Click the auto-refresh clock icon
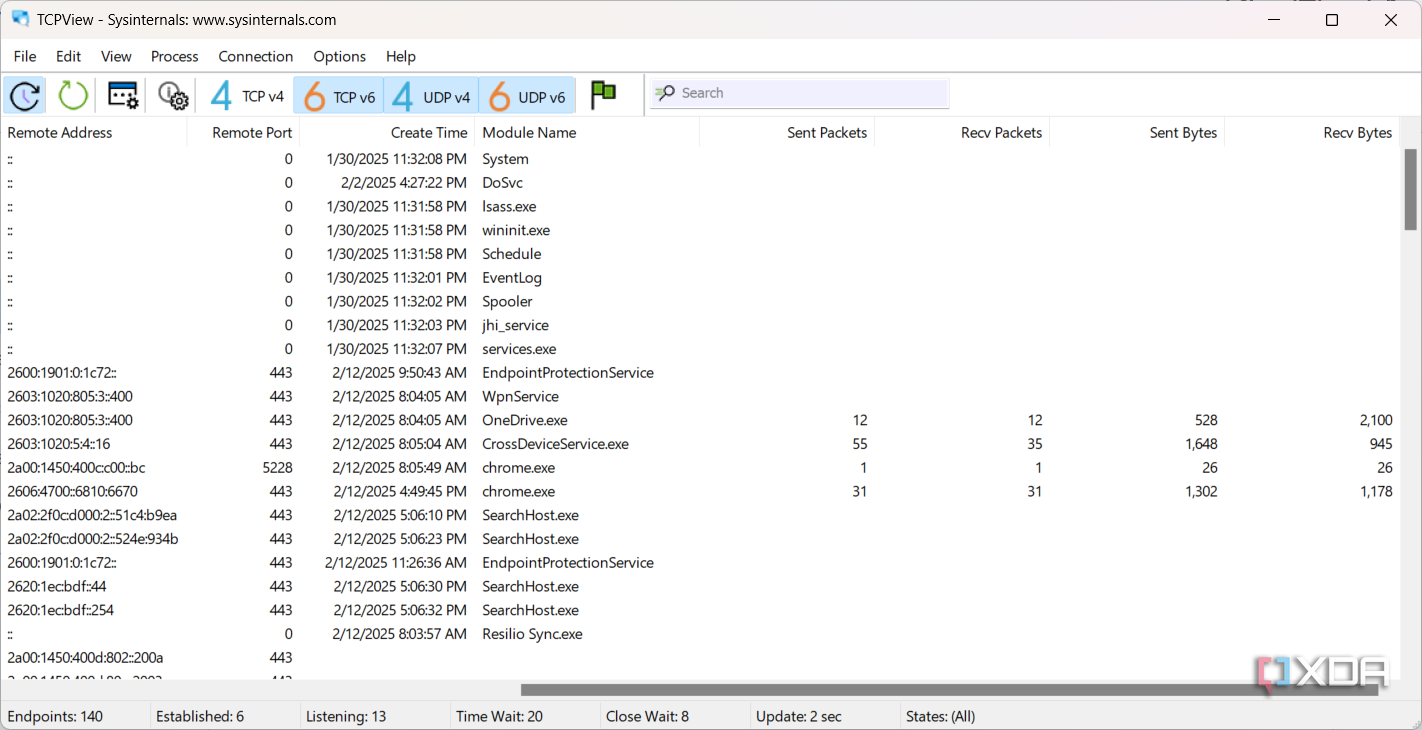This screenshot has width=1422, height=730. pyautogui.click(x=25, y=95)
